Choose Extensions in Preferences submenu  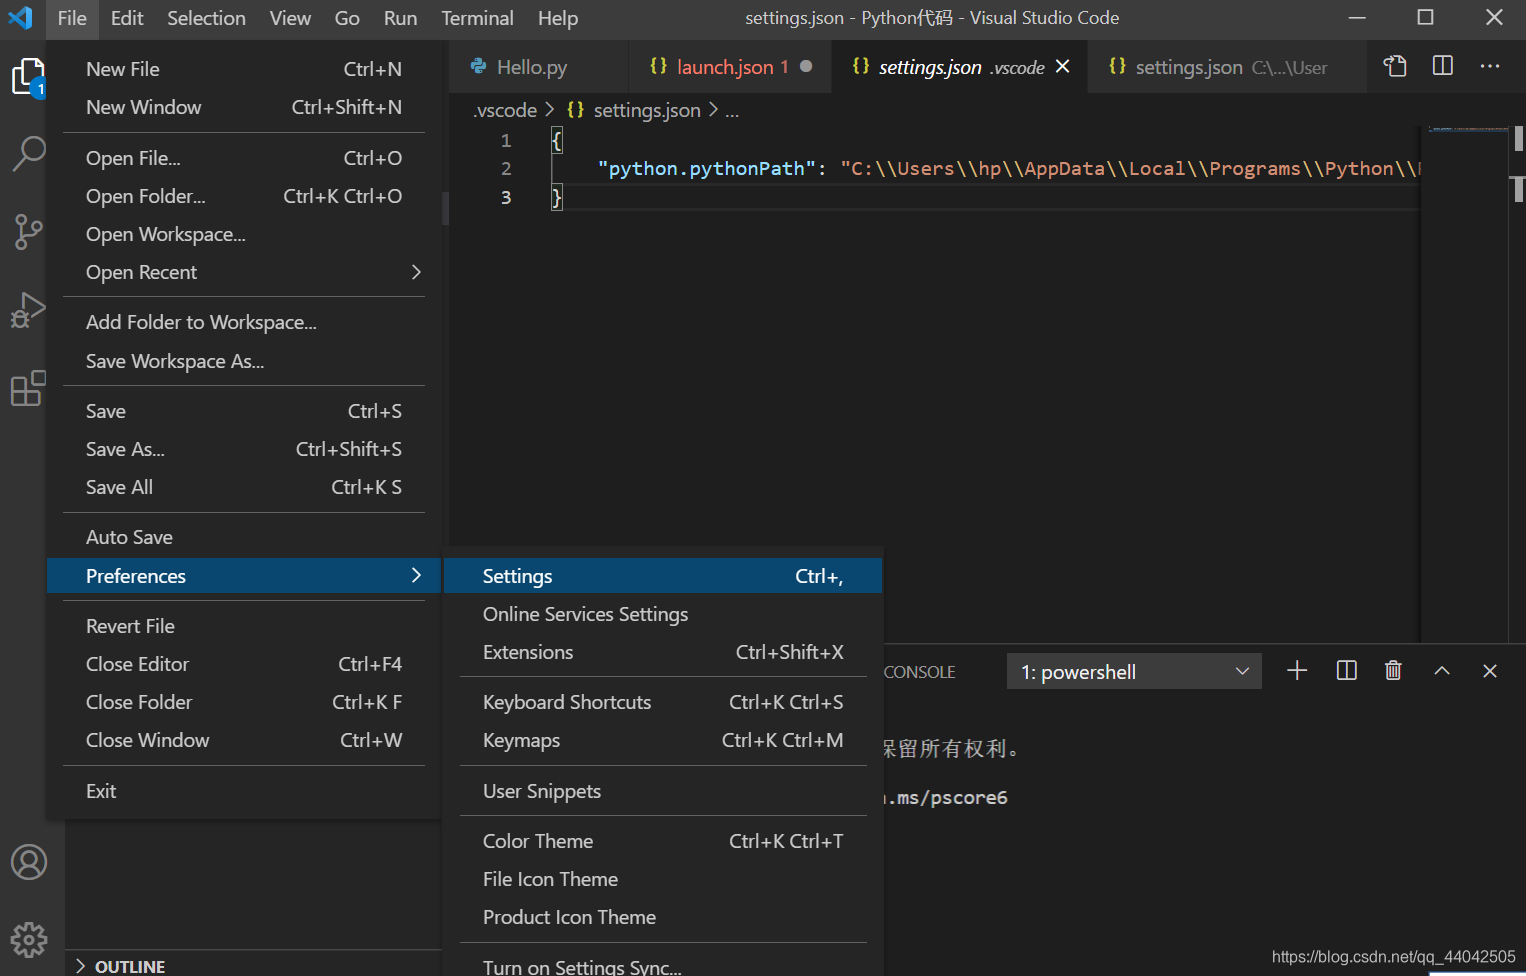click(x=663, y=652)
